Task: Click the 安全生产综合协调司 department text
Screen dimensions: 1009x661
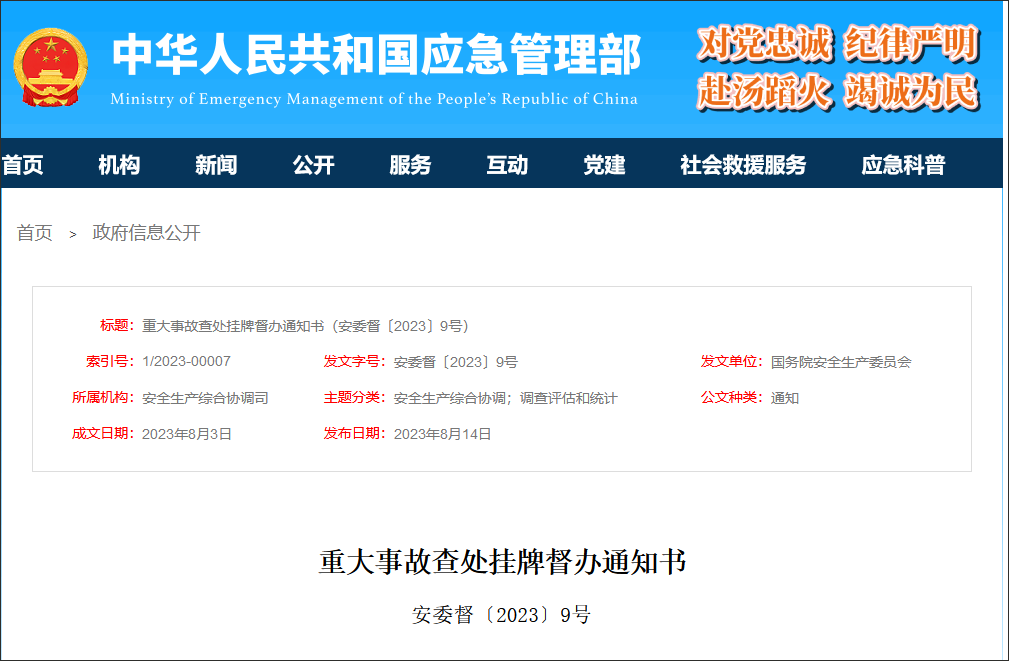Action: 207,397
